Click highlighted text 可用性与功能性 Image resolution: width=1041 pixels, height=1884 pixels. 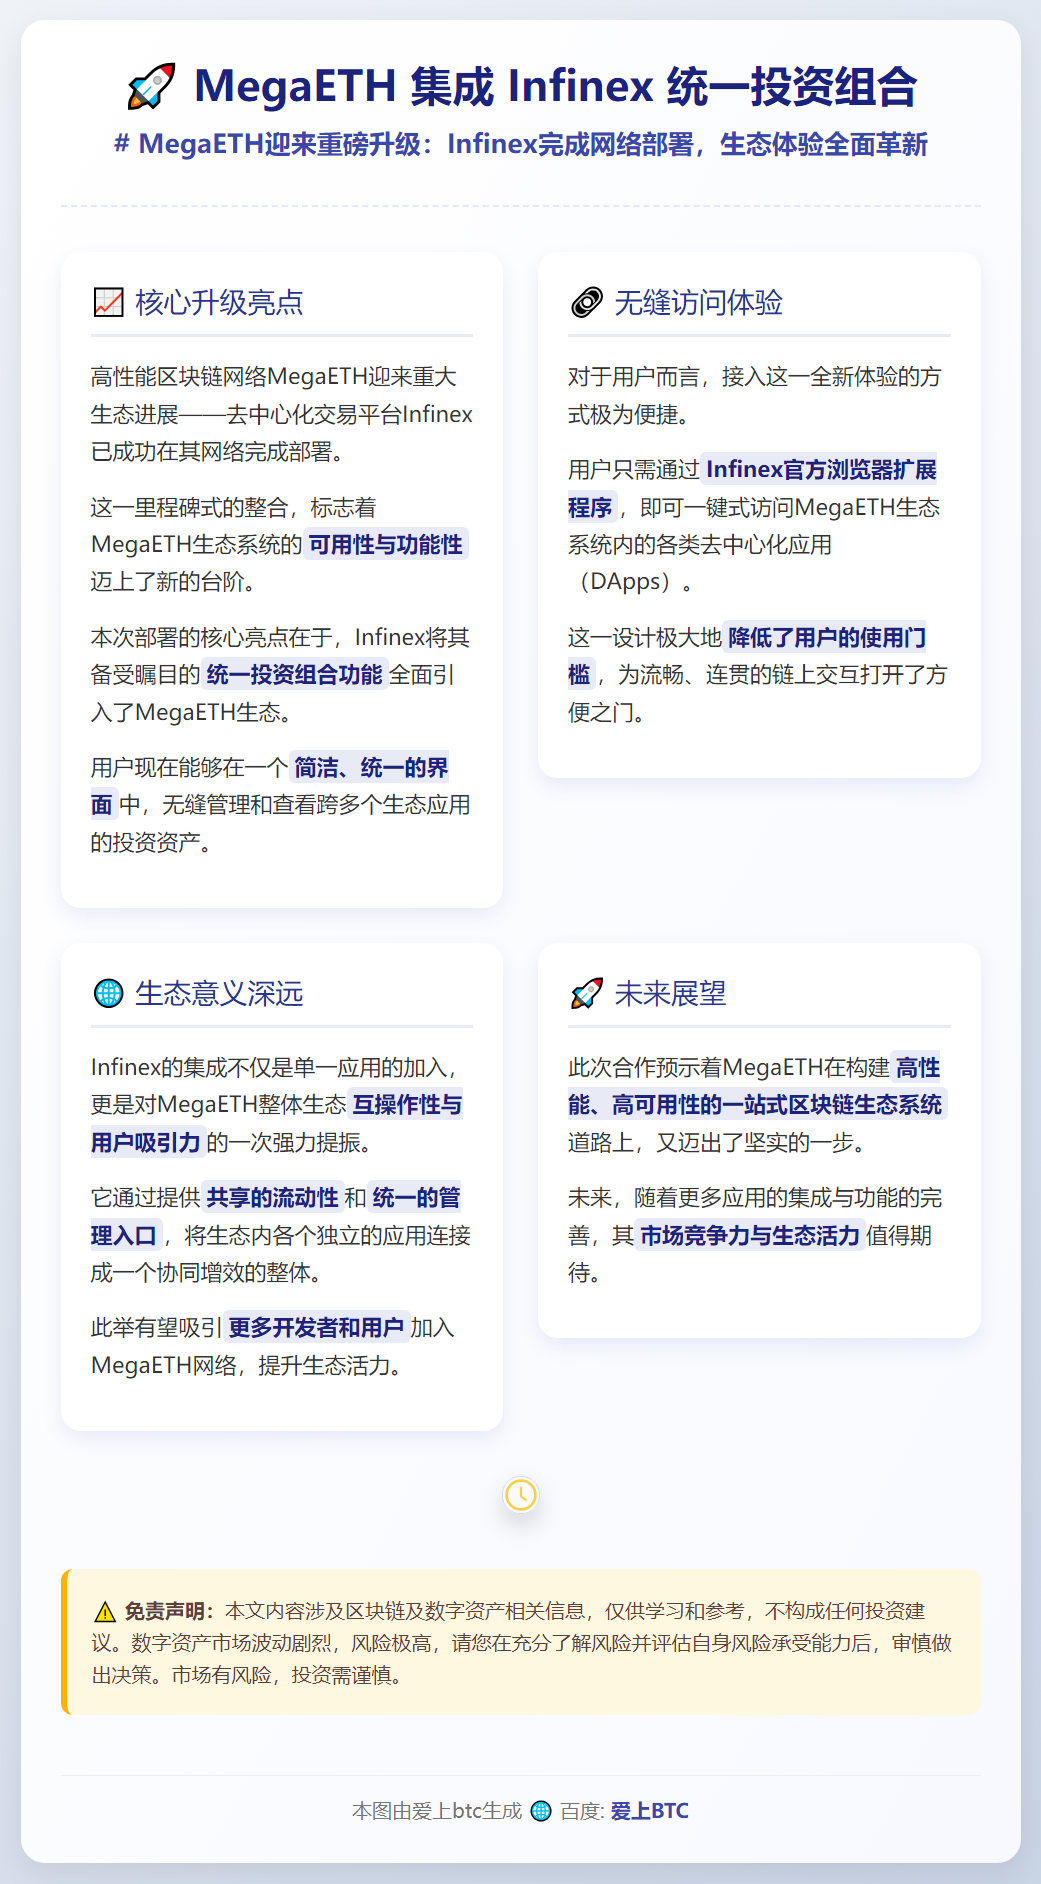(386, 545)
